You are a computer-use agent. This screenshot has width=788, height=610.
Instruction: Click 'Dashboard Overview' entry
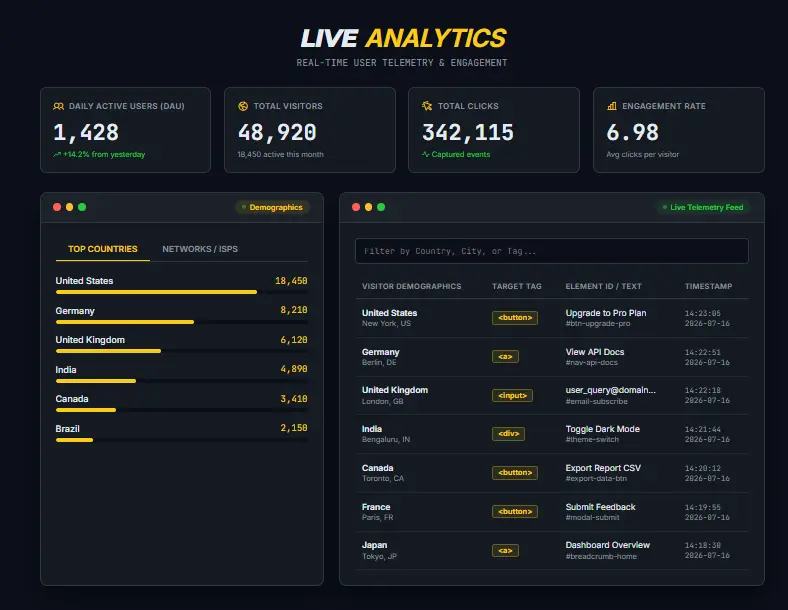click(608, 545)
